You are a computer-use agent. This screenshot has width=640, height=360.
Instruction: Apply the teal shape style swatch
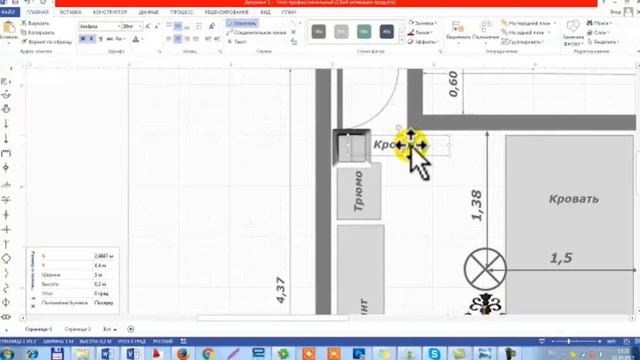[364, 31]
